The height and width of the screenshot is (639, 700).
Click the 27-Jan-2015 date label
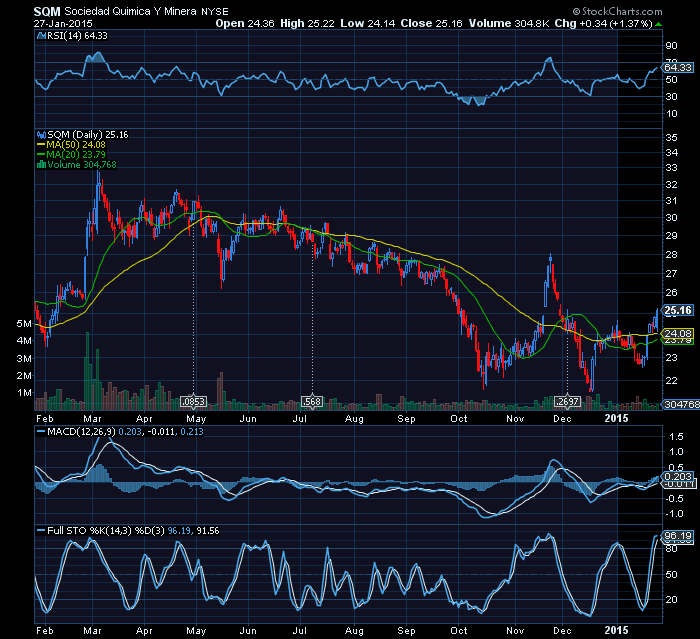pos(63,24)
